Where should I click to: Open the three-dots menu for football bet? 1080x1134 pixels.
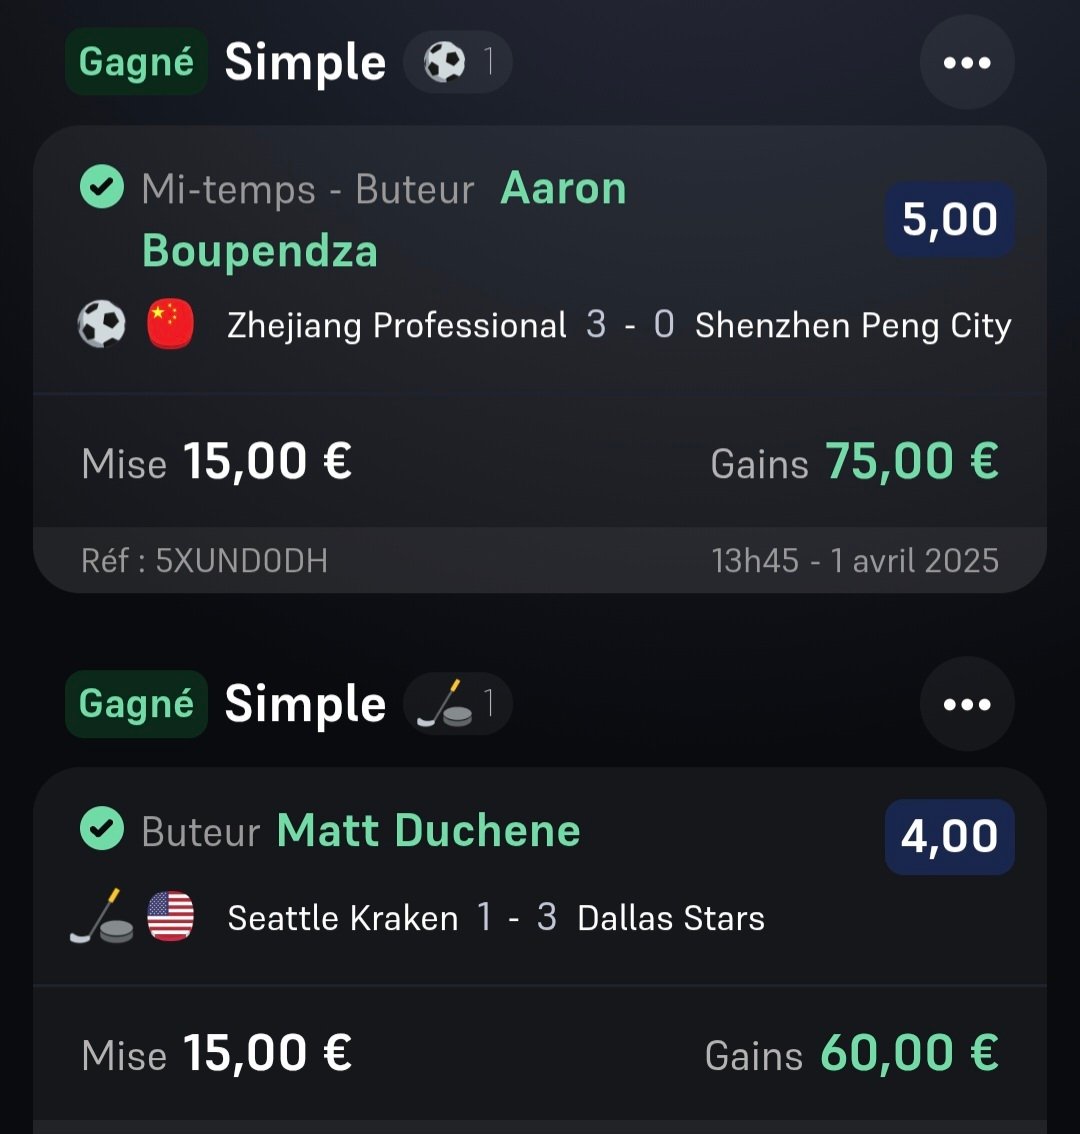click(x=967, y=62)
